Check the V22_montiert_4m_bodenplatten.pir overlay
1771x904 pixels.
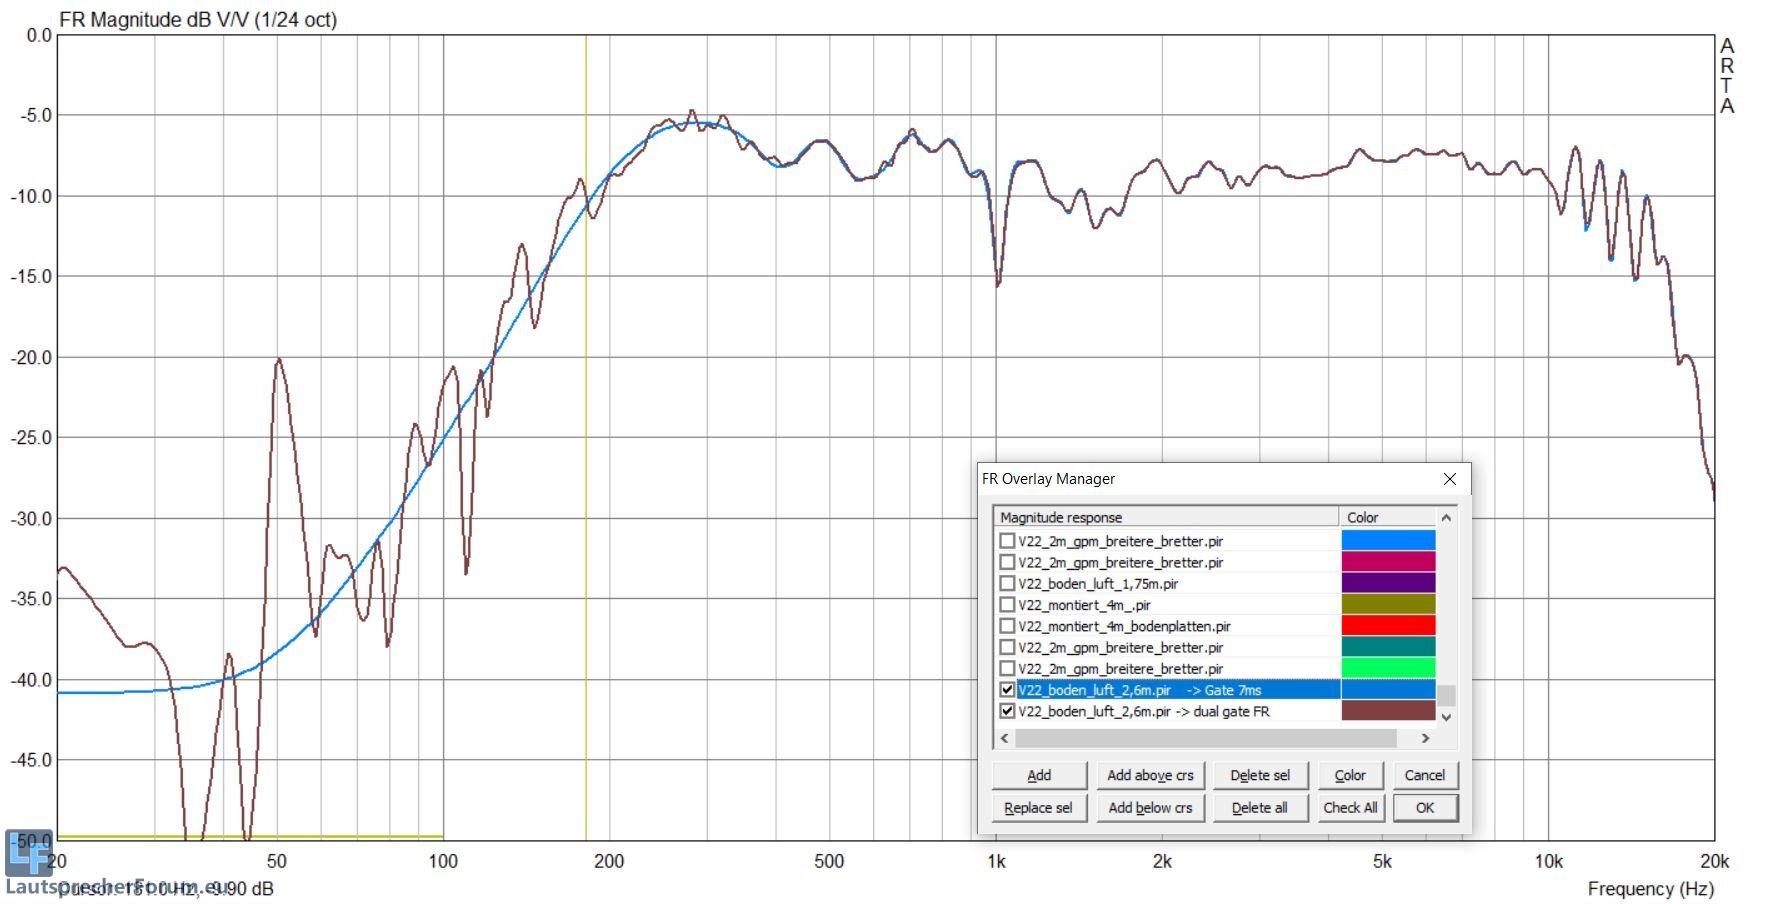pyautogui.click(x=1007, y=626)
